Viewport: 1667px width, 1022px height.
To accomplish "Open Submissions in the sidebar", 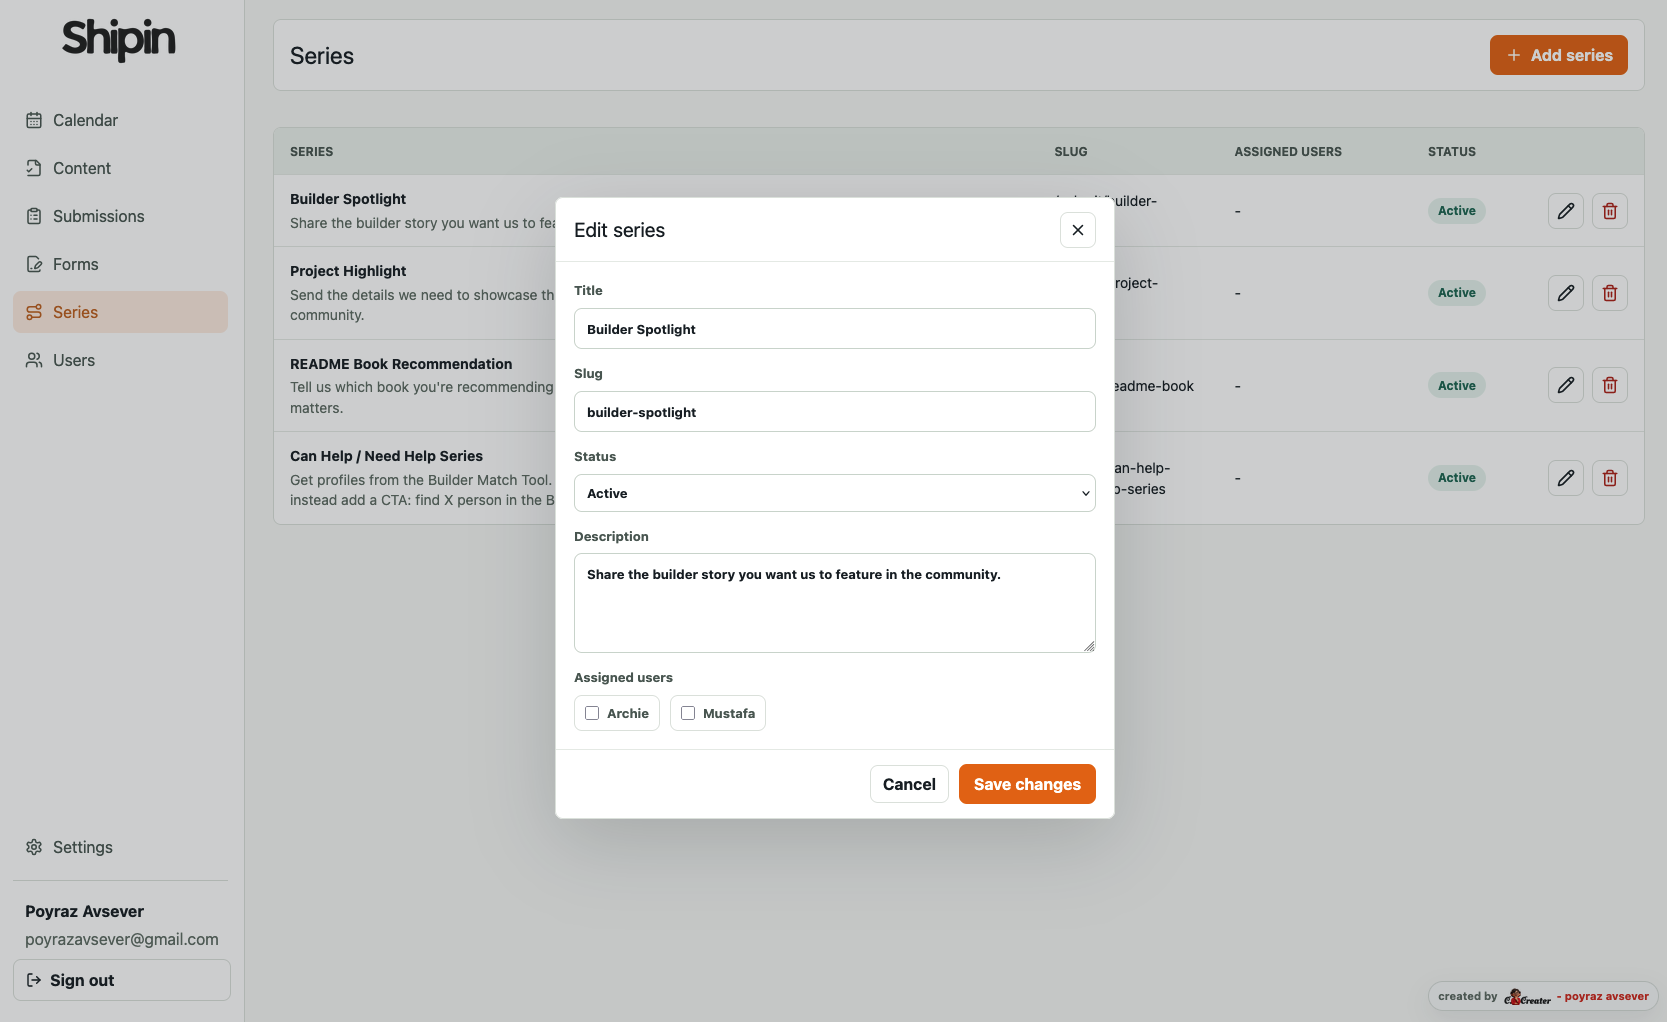I will 120,216.
